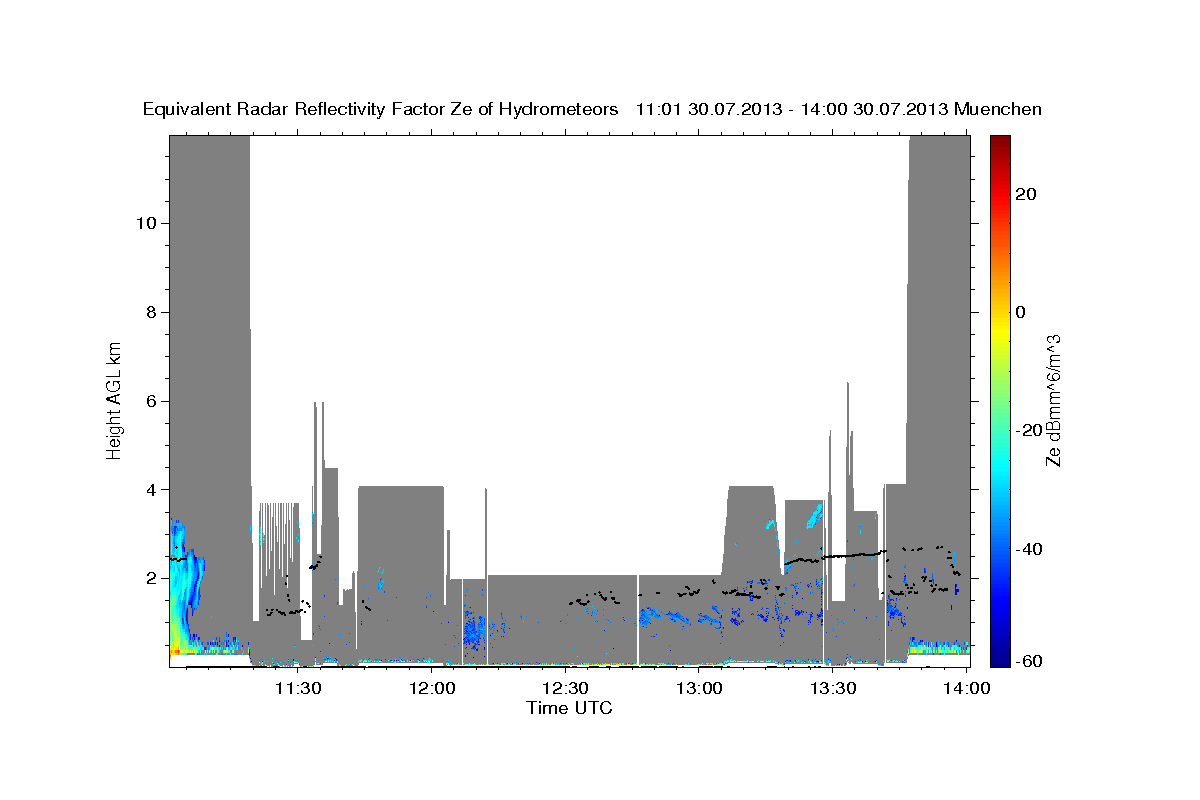The image size is (1200, 800).
Task: Click the 13:00 time tick label
Action: pos(699,688)
